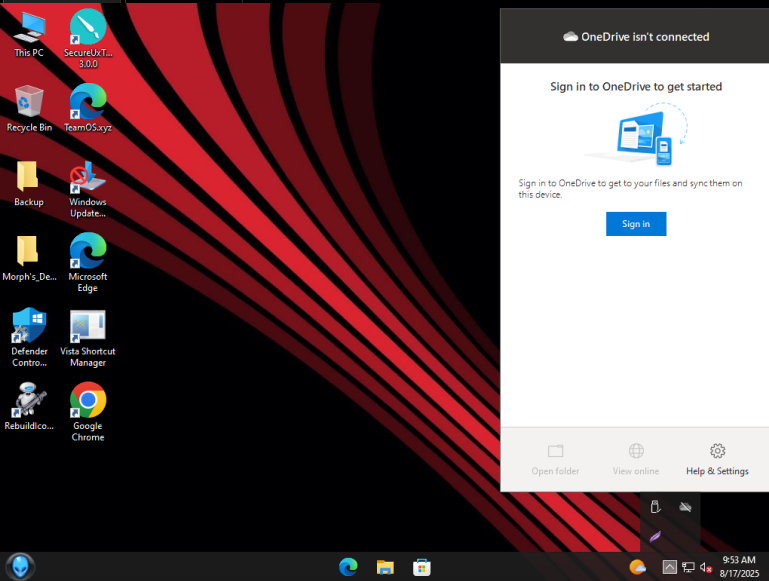
Task: Select the Windows Update blocker shortcut
Action: coord(88,189)
